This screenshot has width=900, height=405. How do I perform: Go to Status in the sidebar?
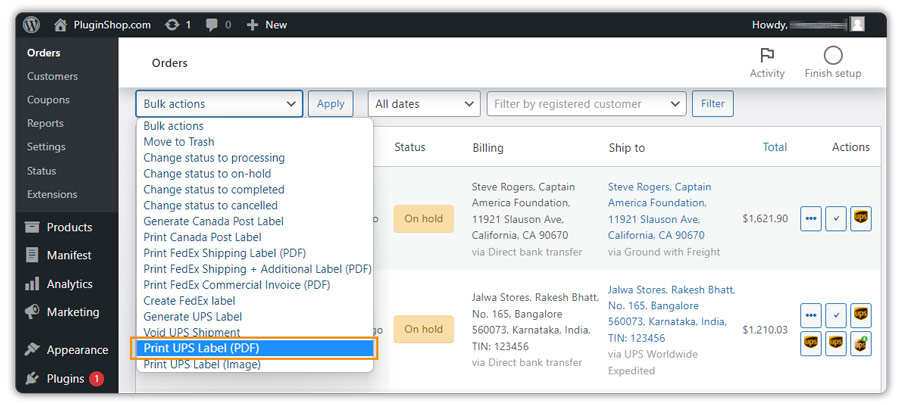[41, 171]
